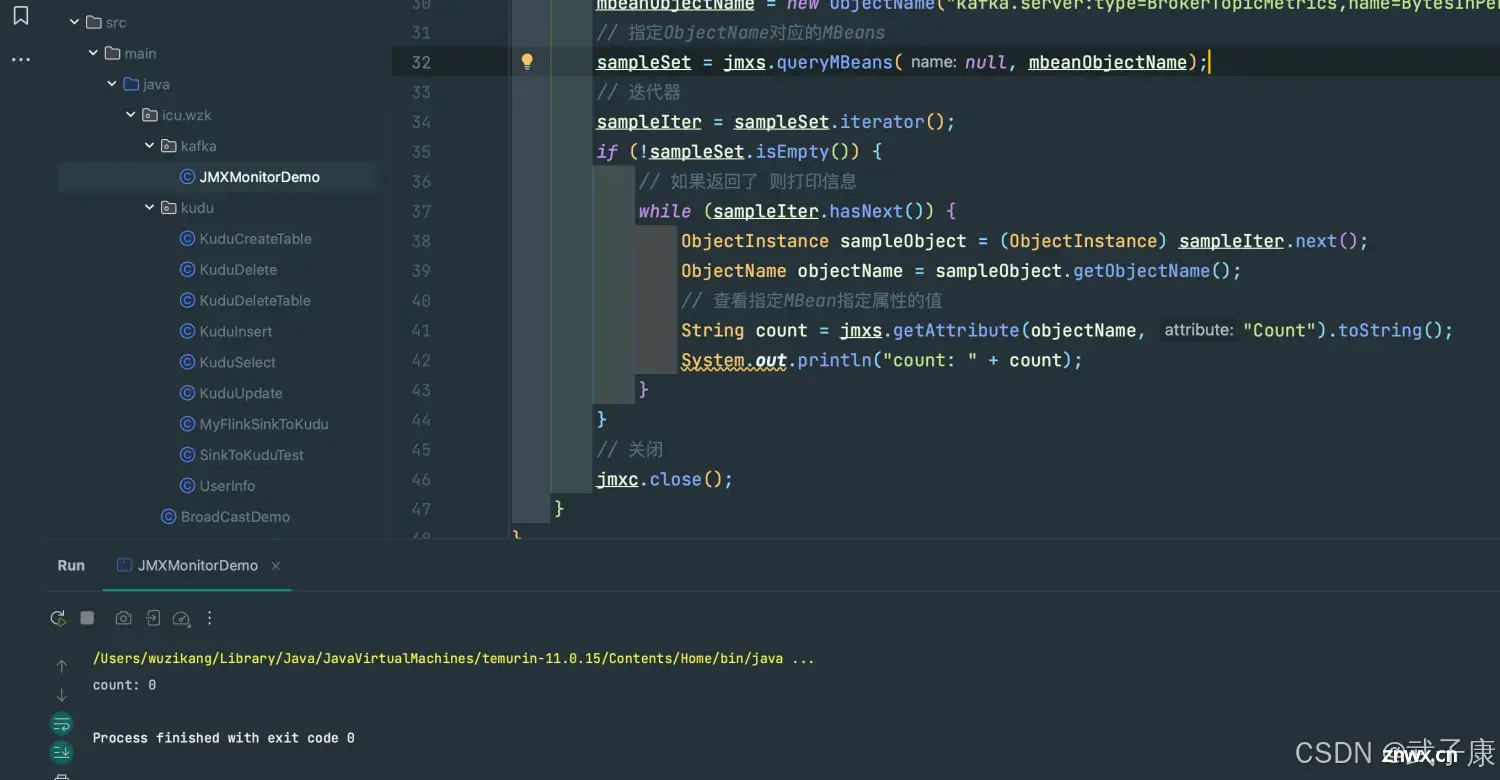Click the 'count: 0' console output
The height and width of the screenshot is (780, 1500).
(124, 685)
